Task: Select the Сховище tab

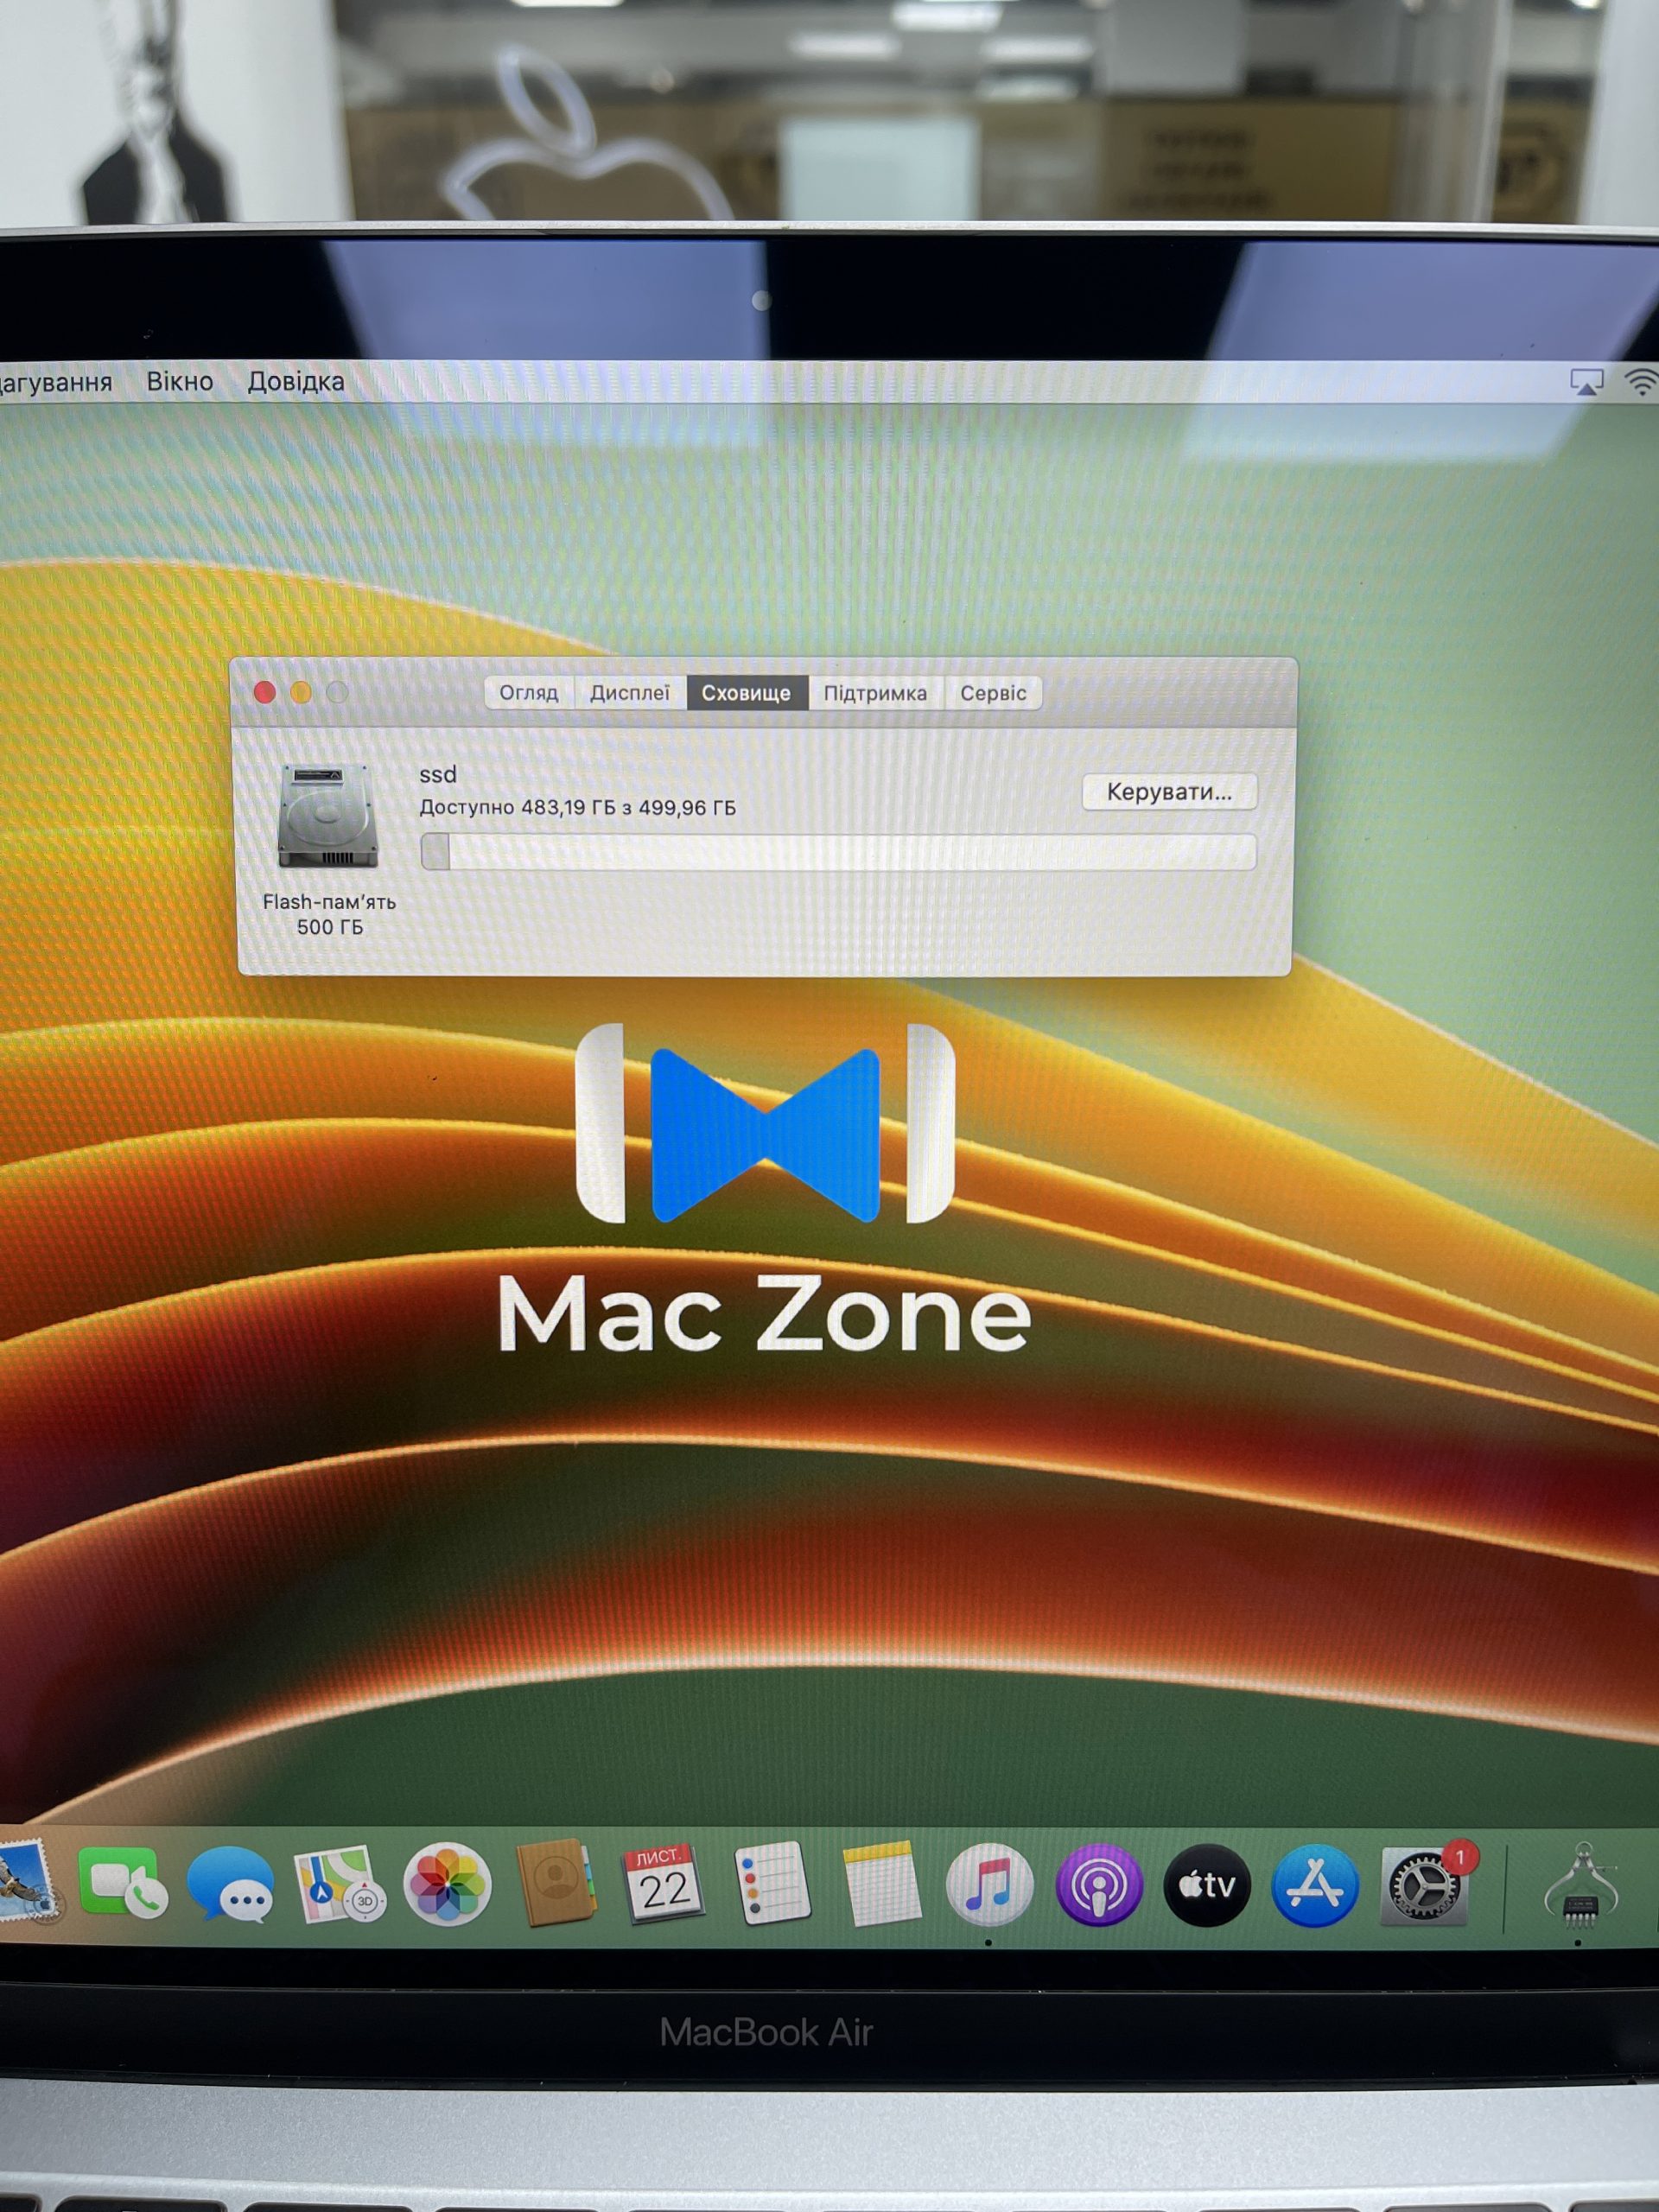Action: click(746, 692)
